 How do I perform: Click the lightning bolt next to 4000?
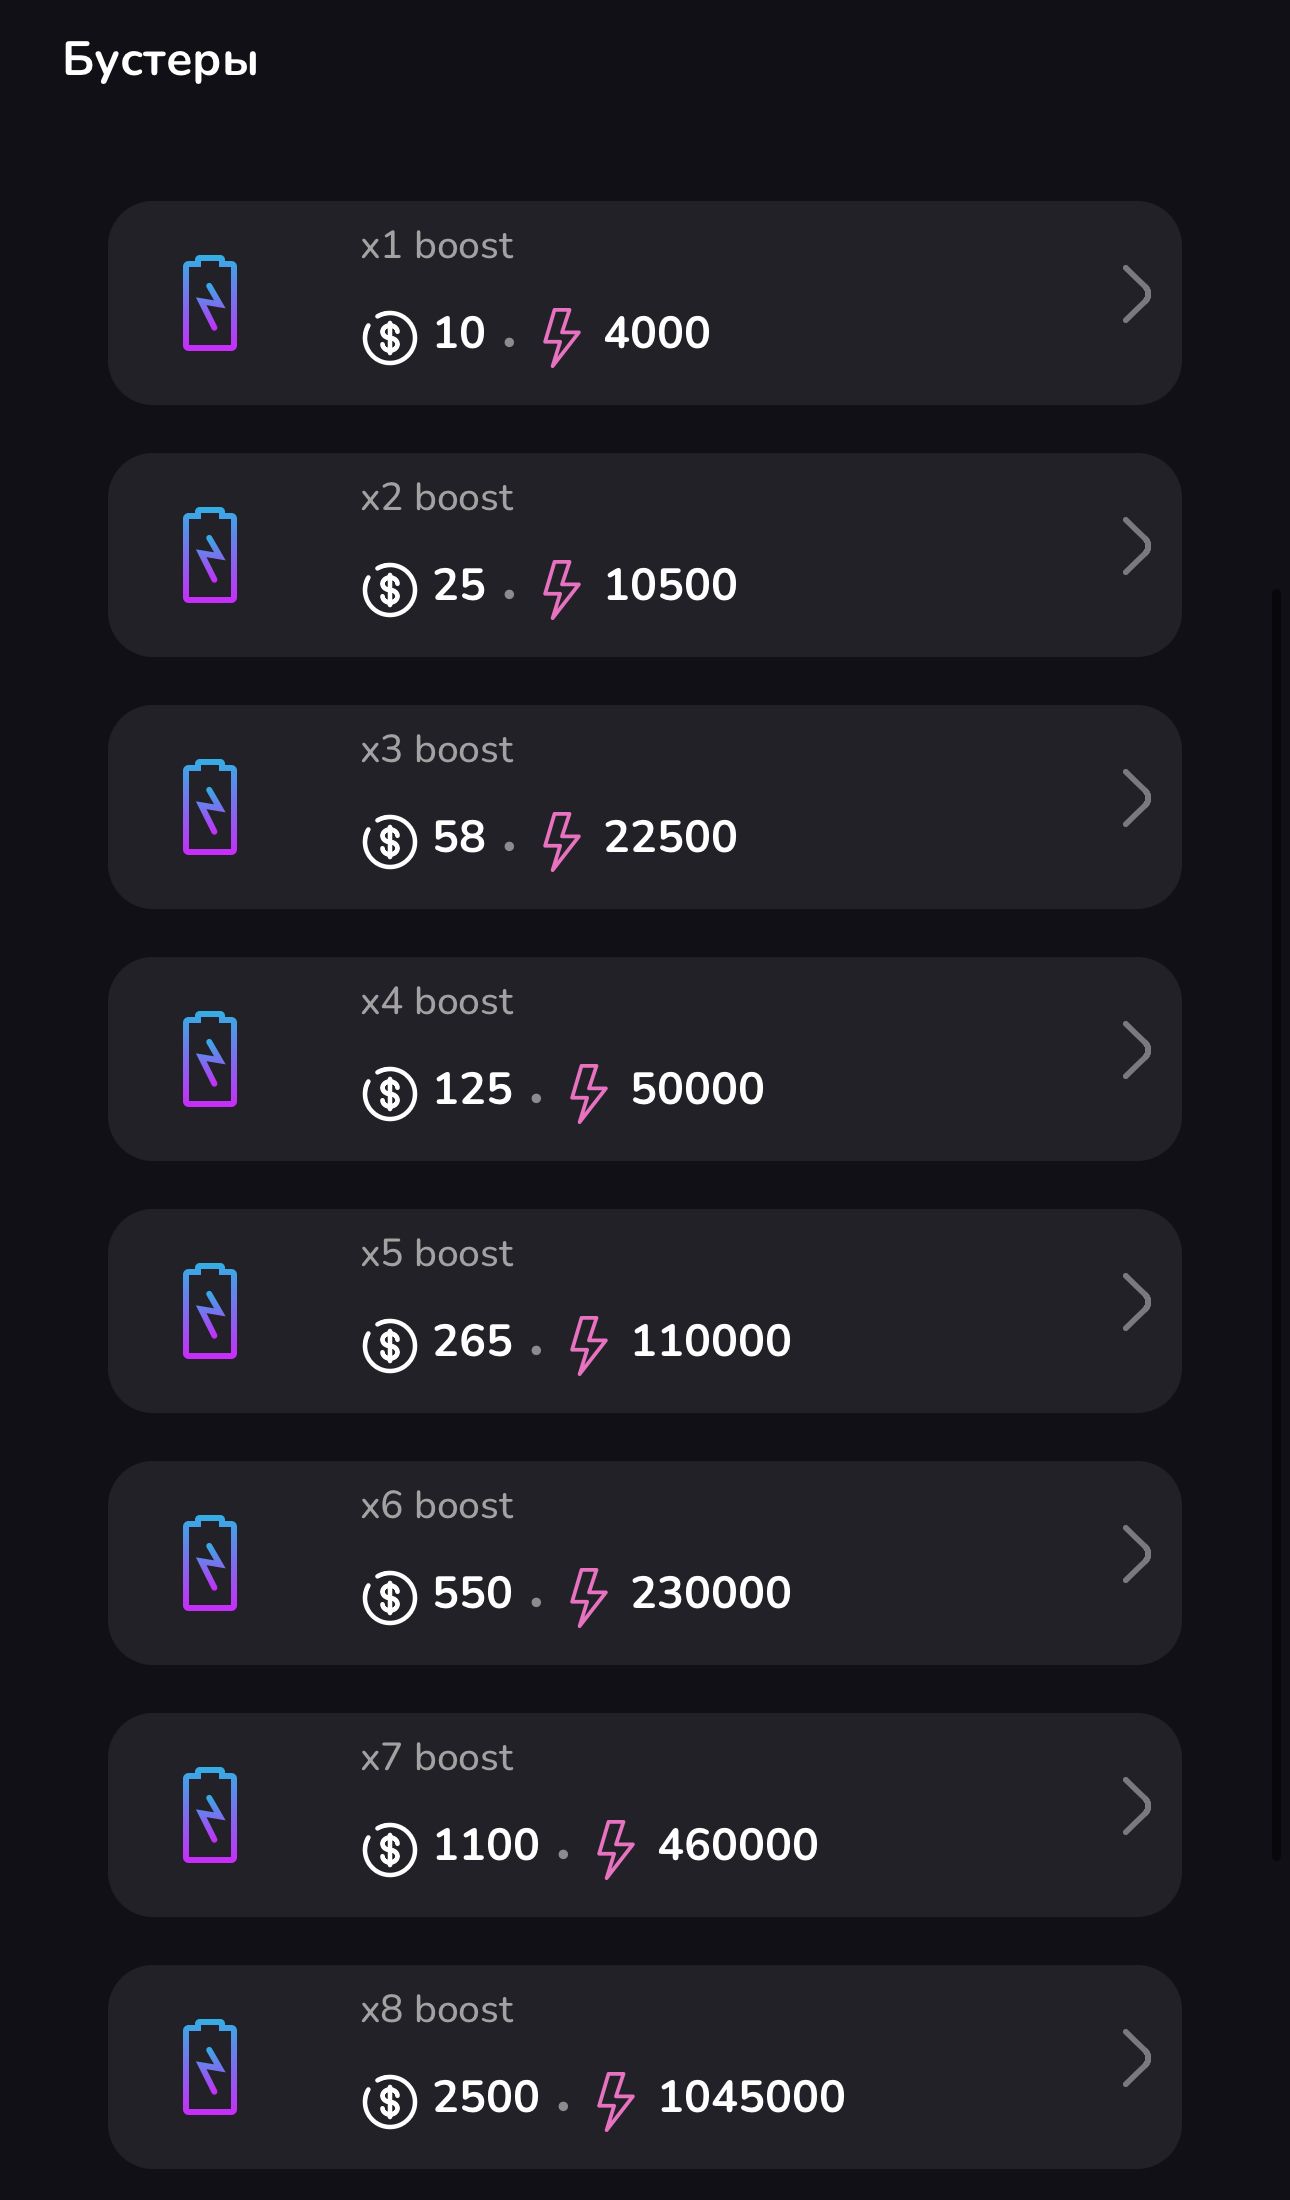coord(561,336)
